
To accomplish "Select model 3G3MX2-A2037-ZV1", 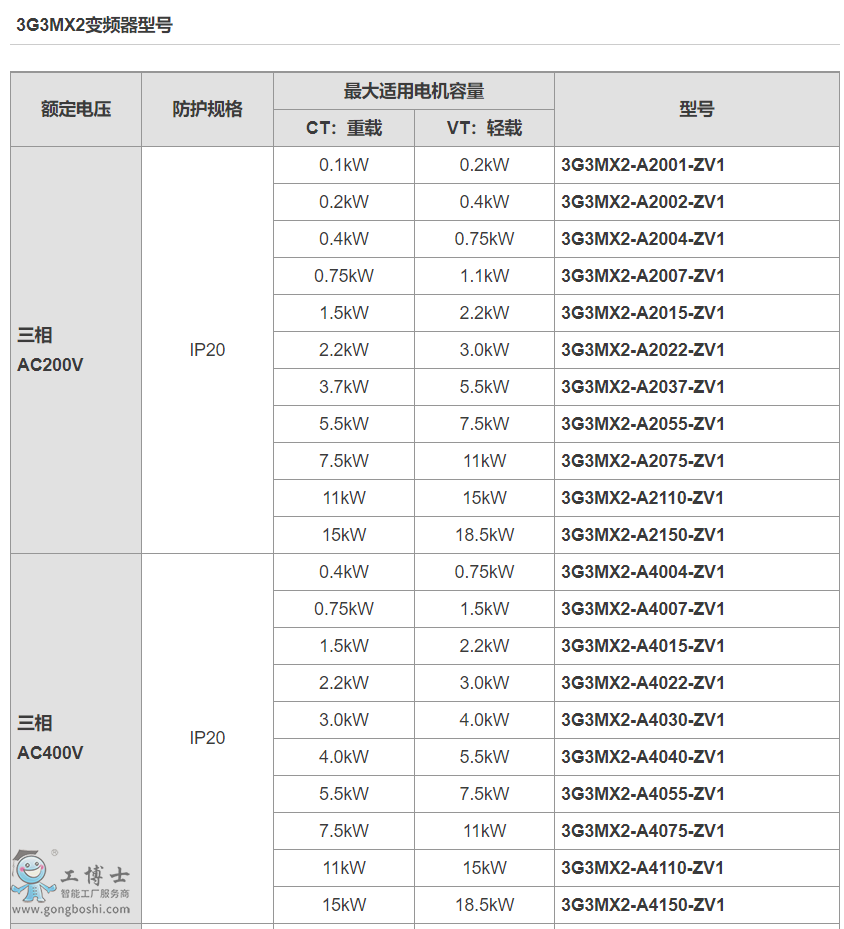I will pos(643,387).
